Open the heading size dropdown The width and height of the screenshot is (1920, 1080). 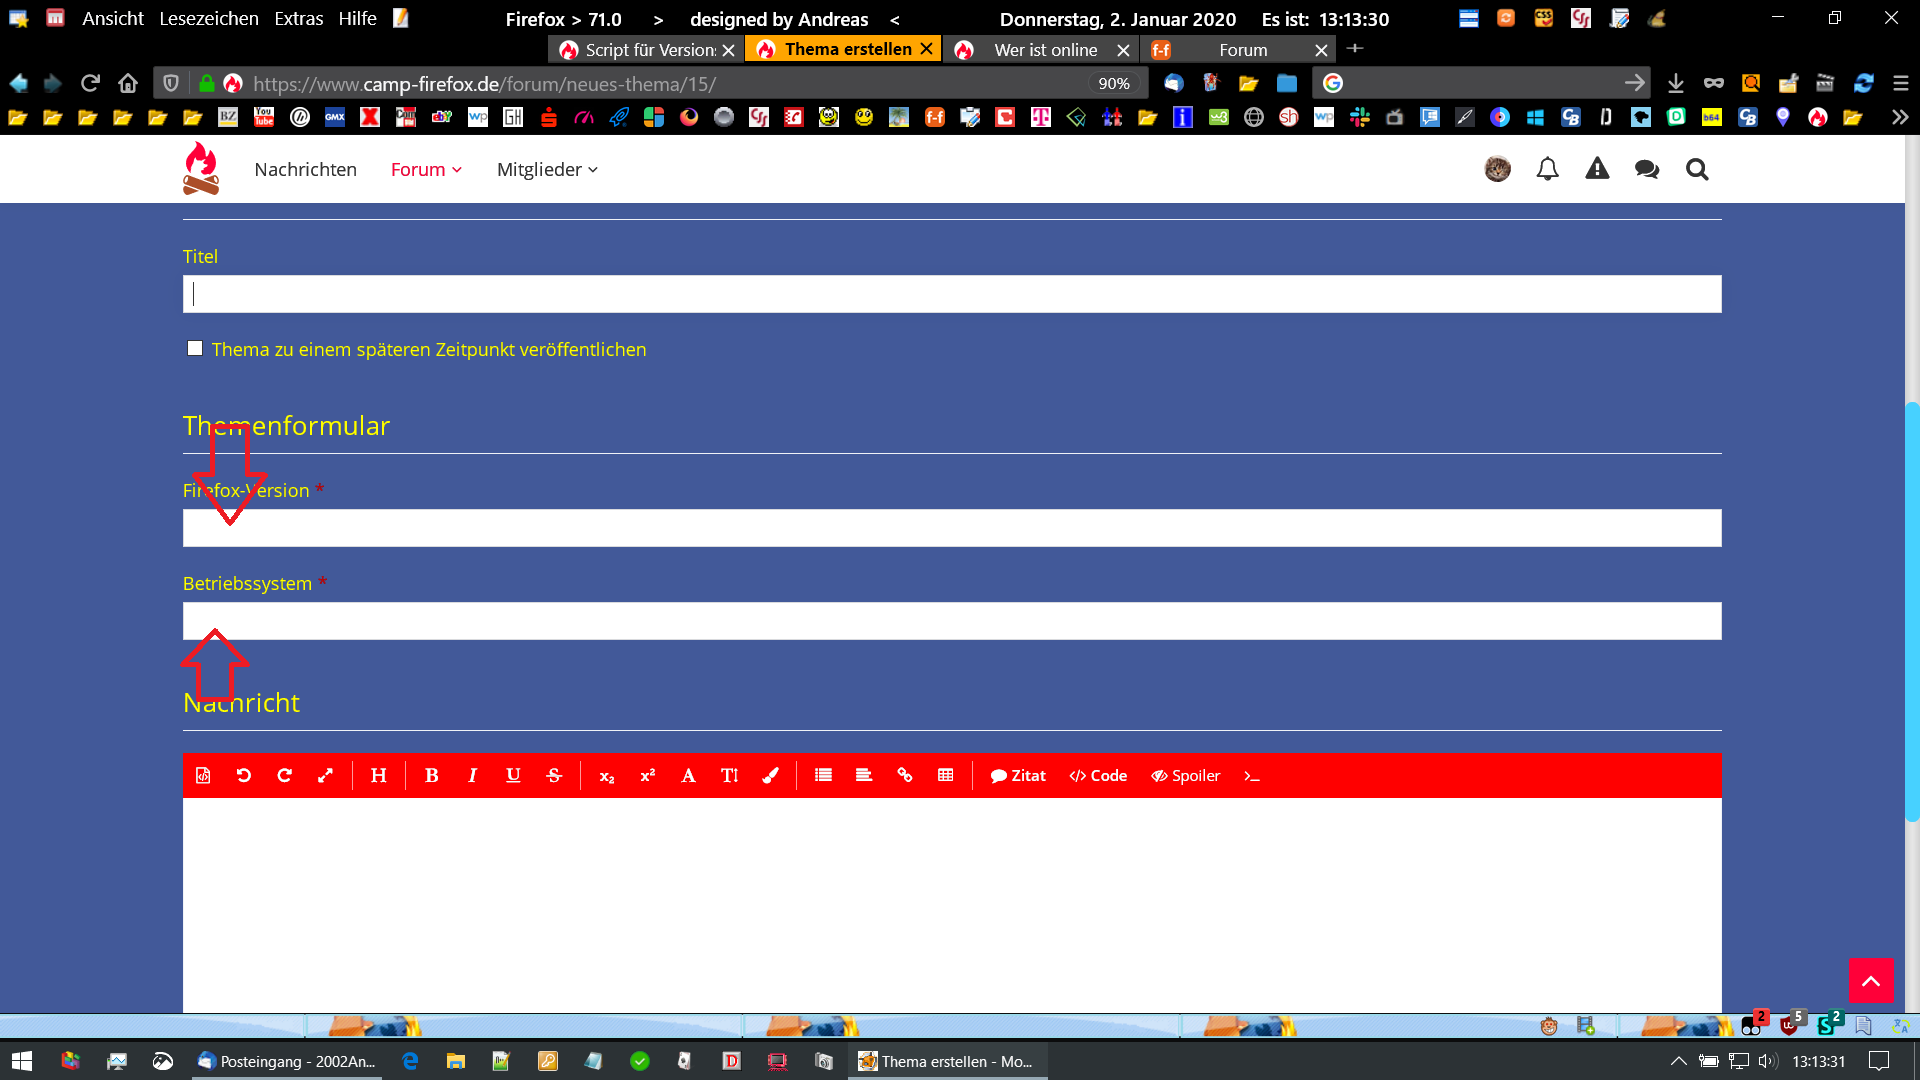click(x=378, y=776)
